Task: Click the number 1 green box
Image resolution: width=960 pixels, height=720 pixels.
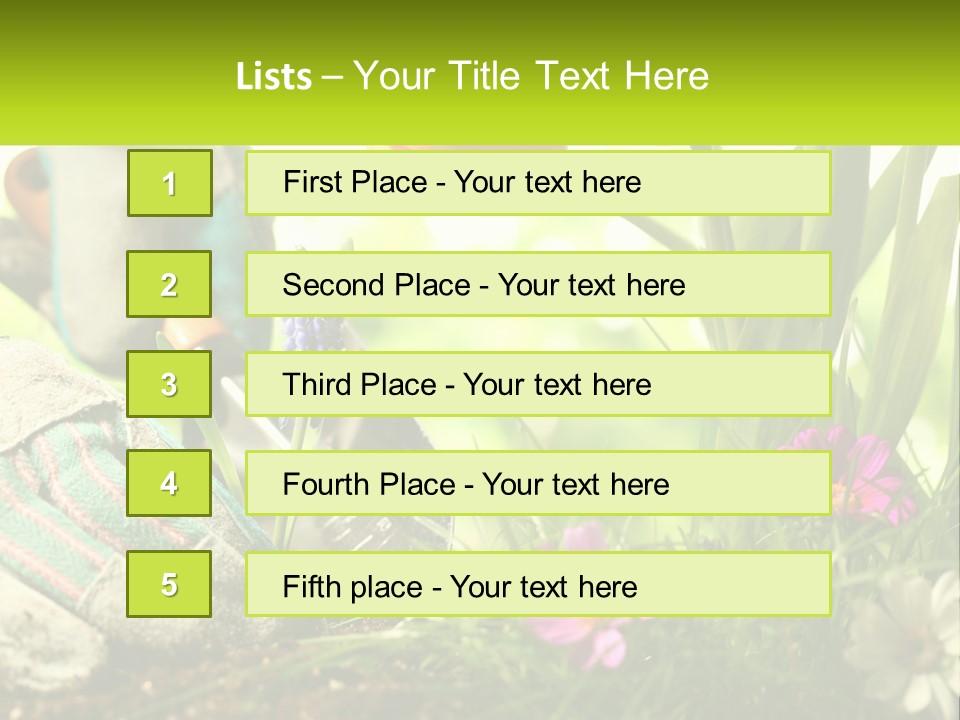Action: pos(169,183)
